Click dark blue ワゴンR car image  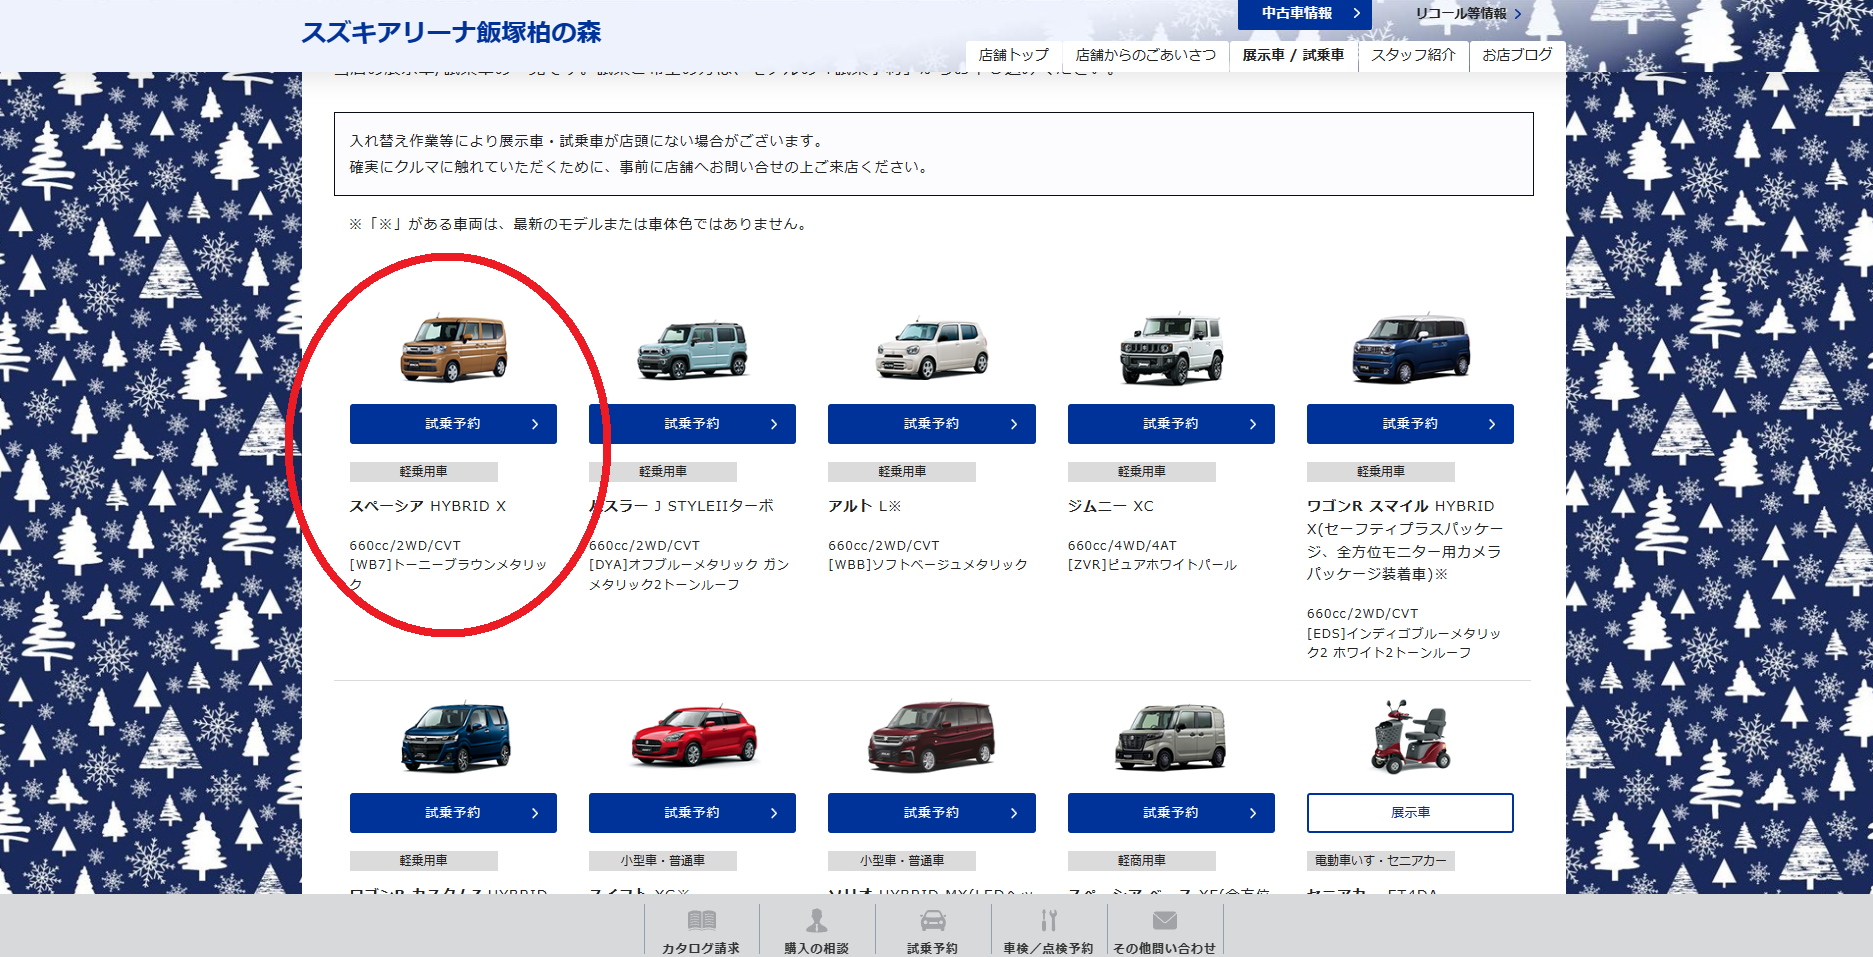pyautogui.click(x=455, y=737)
